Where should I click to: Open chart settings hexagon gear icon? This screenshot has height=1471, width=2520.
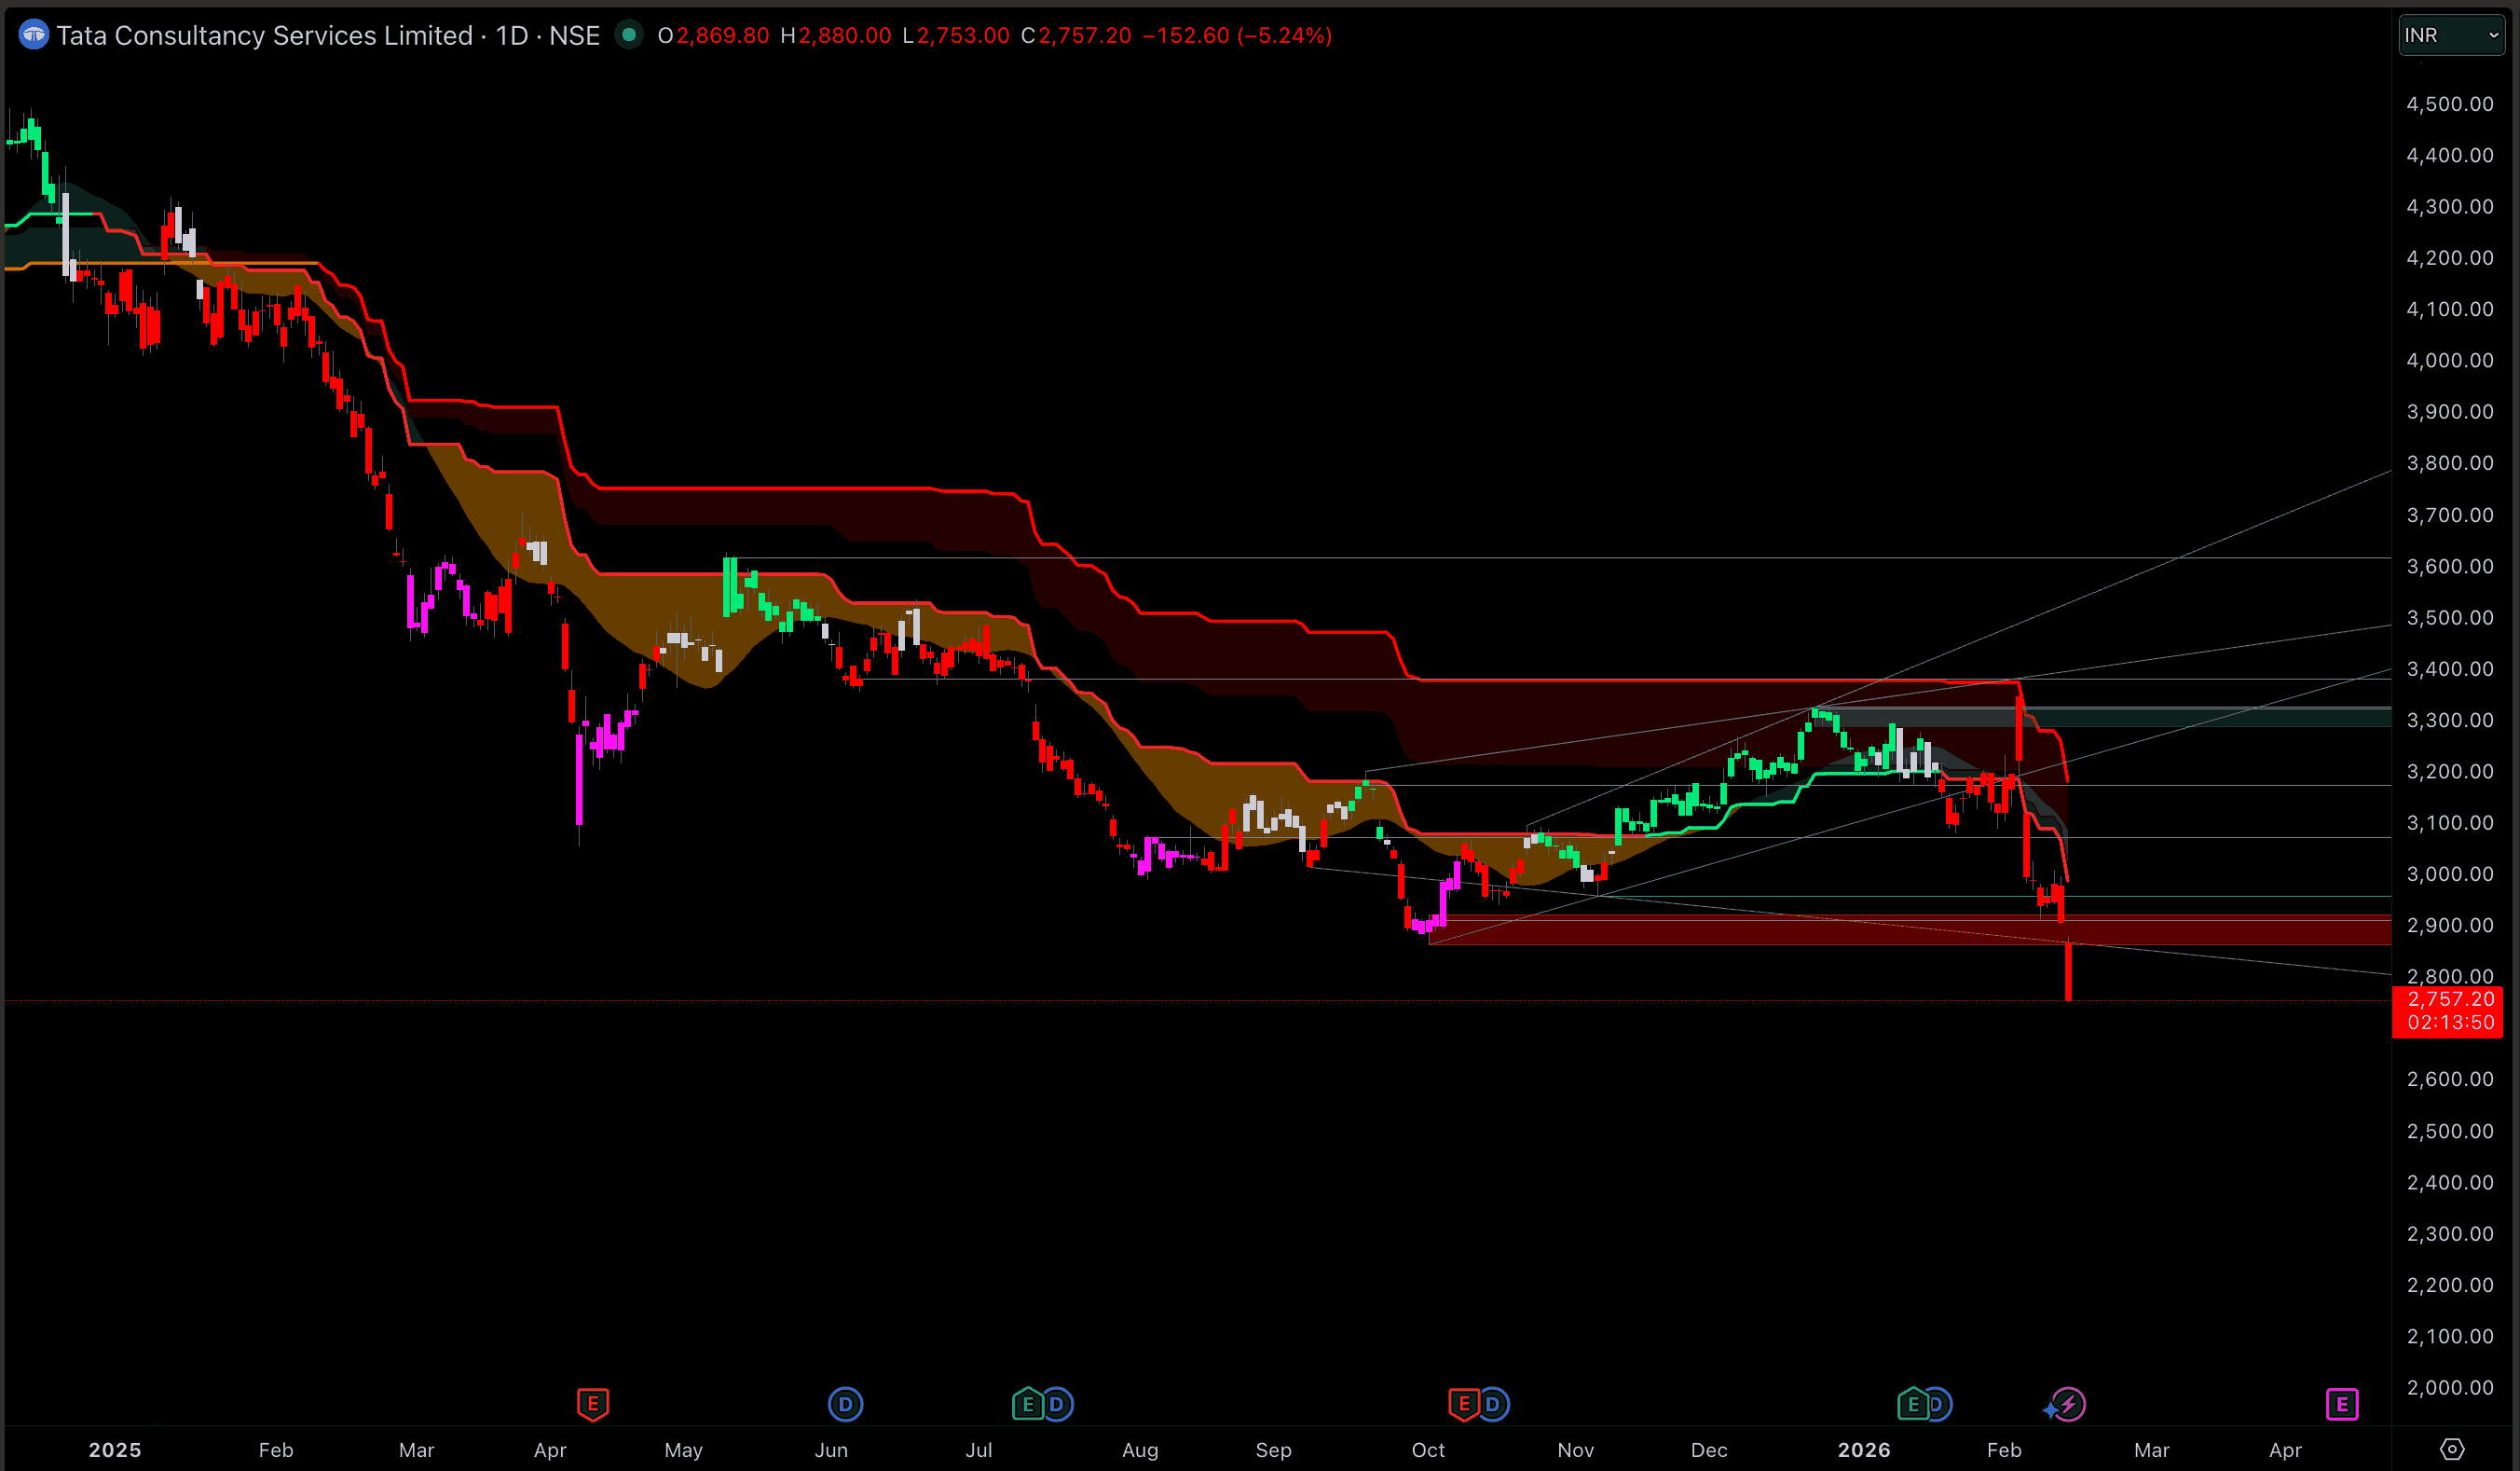2452,1449
